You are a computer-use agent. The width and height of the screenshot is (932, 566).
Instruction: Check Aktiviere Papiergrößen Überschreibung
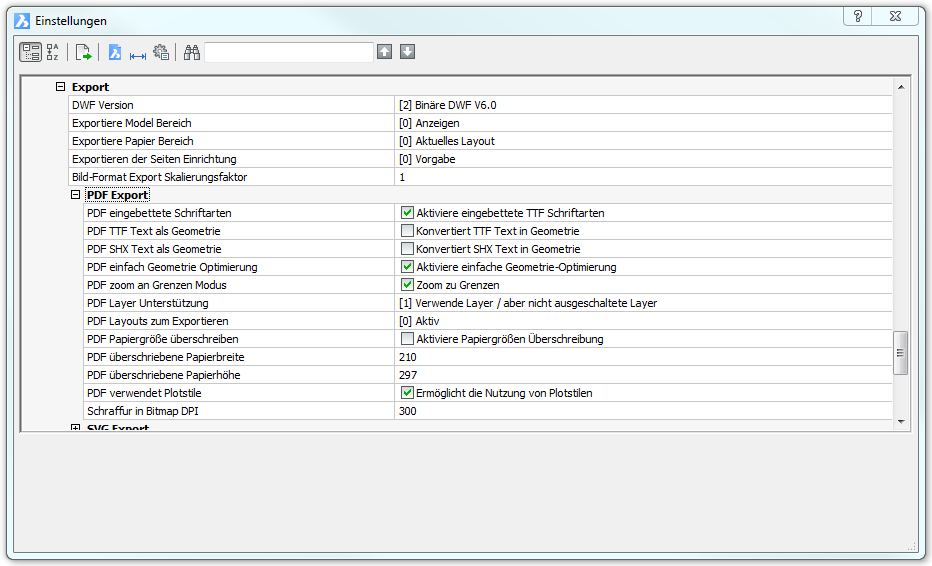[407, 339]
